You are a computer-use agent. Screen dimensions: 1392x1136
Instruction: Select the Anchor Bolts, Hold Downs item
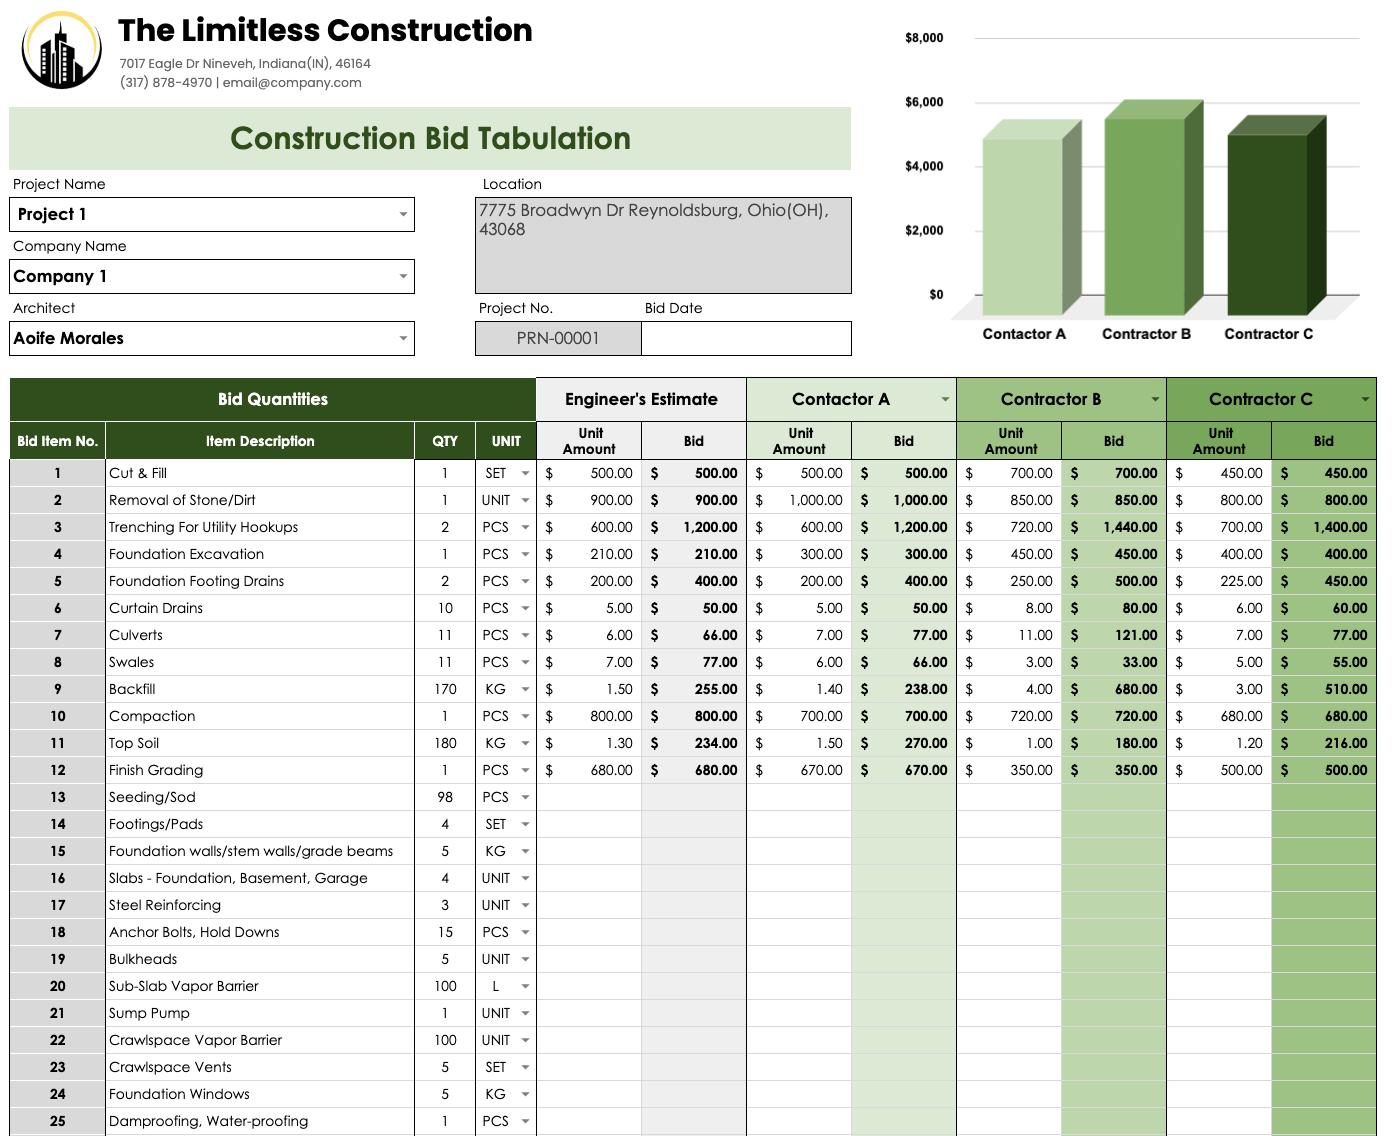click(260, 933)
